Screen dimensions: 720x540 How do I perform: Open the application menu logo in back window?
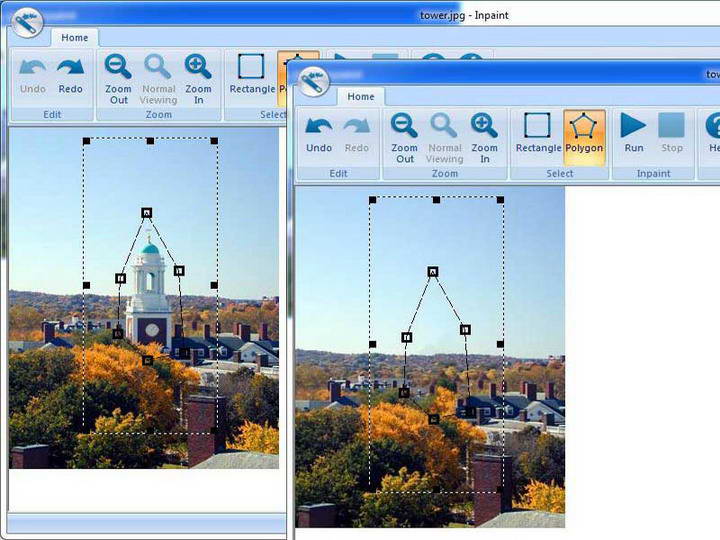(x=27, y=20)
